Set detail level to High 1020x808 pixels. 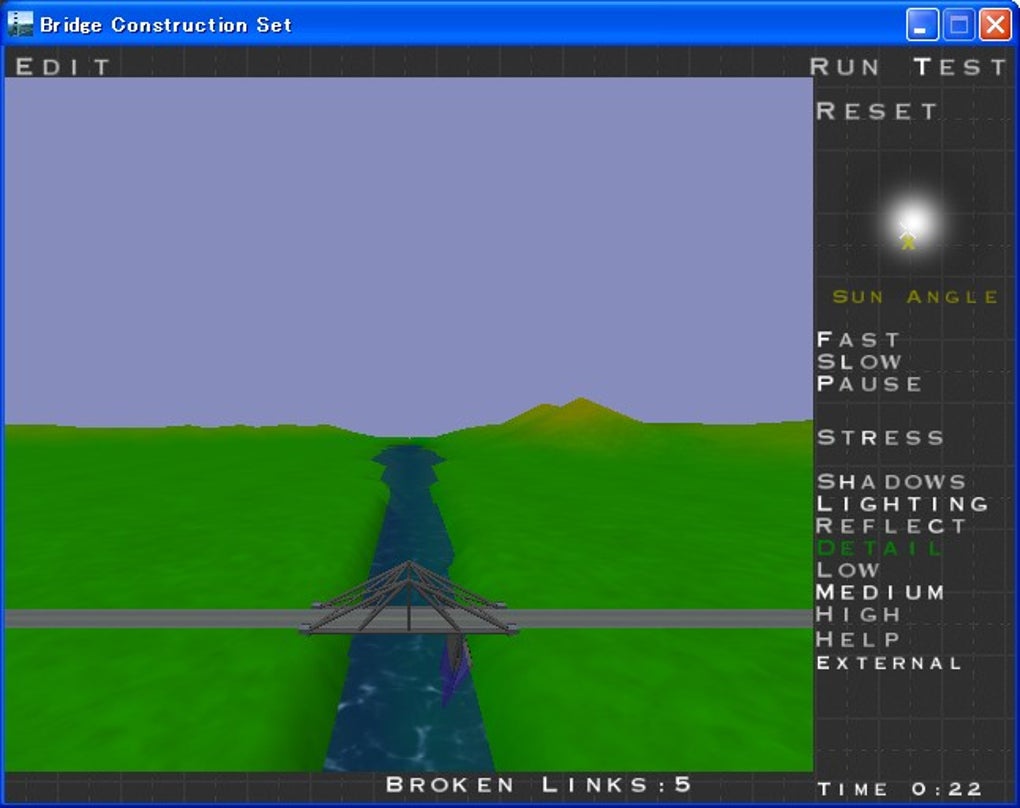pos(857,614)
